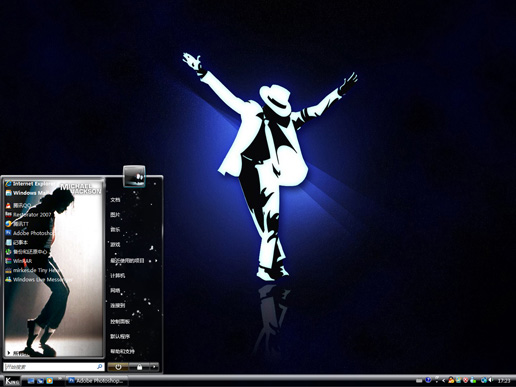
Task: Open Backup and Restore Center entry
Action: 27,252
